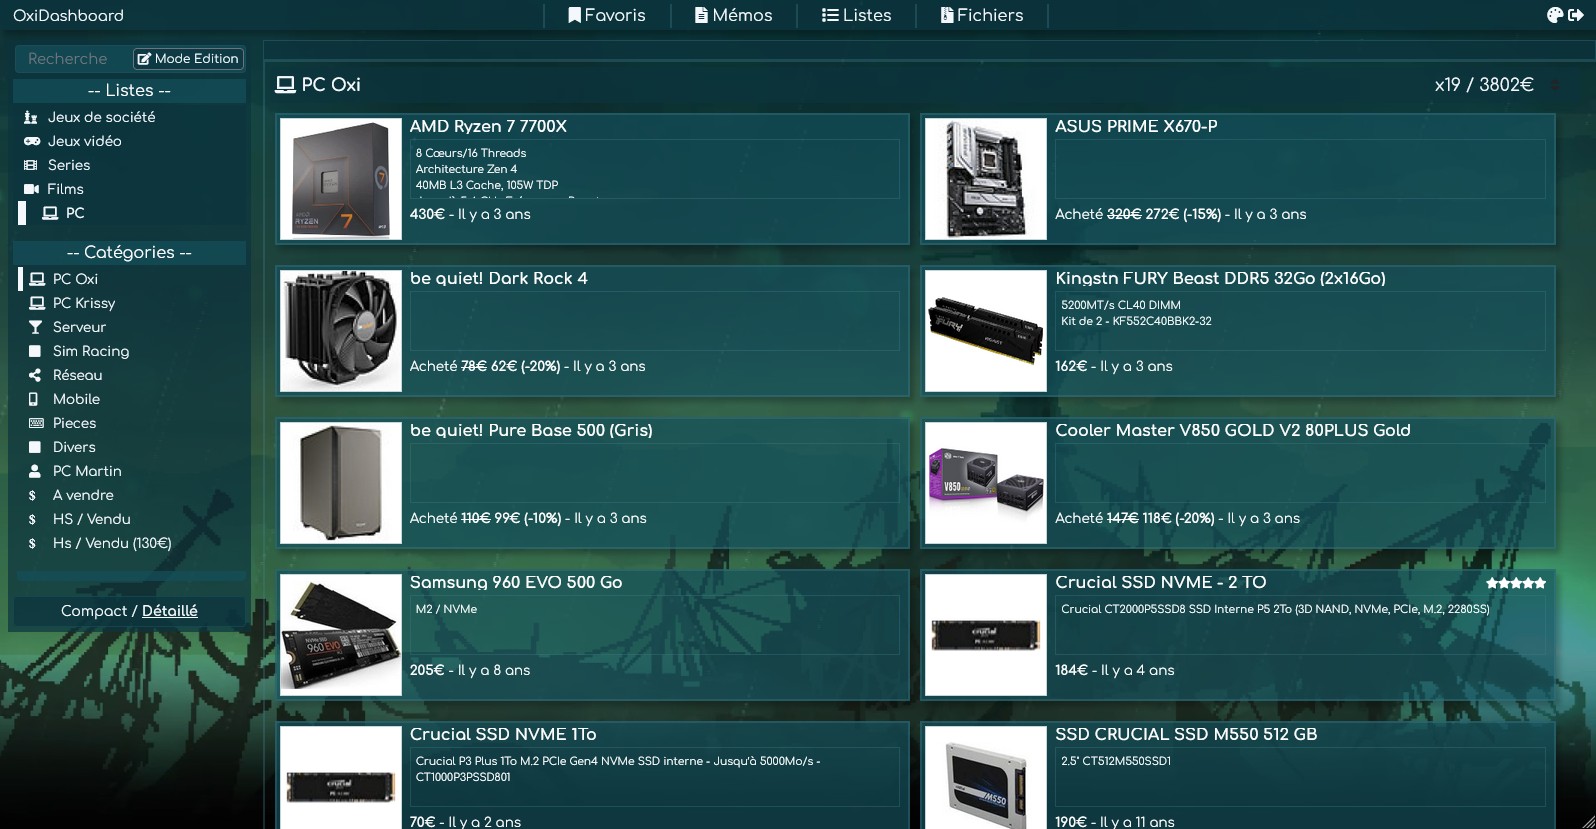The width and height of the screenshot is (1596, 829).
Task: Click the OxiDashboard home link
Action: pos(68,15)
